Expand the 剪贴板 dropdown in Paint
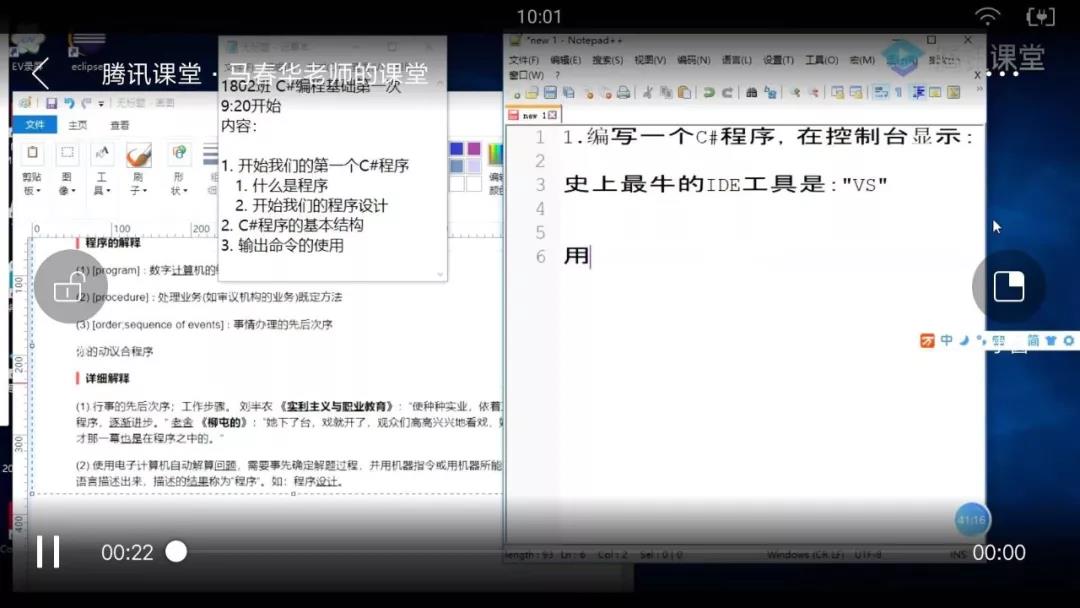The width and height of the screenshot is (1080, 608). pyautogui.click(x=32, y=184)
